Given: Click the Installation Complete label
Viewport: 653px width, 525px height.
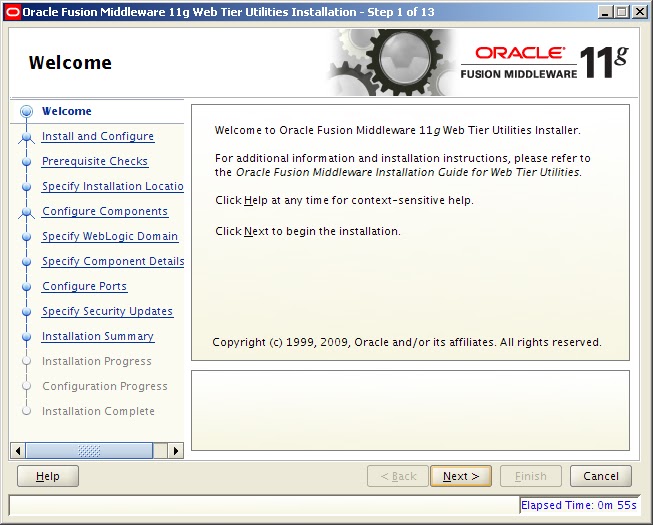Looking at the screenshot, I should click(x=98, y=411).
